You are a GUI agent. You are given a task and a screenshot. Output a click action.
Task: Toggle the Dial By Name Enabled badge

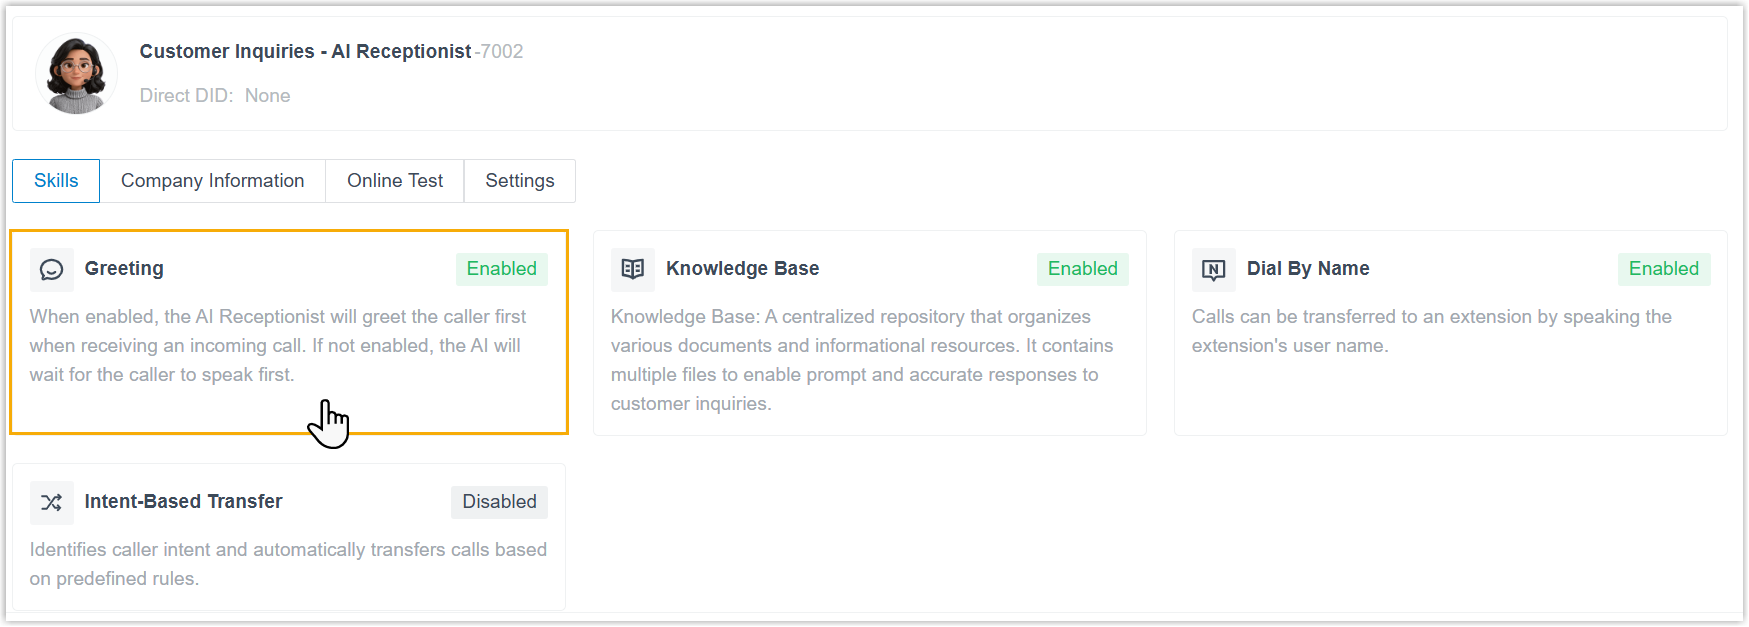click(1663, 269)
